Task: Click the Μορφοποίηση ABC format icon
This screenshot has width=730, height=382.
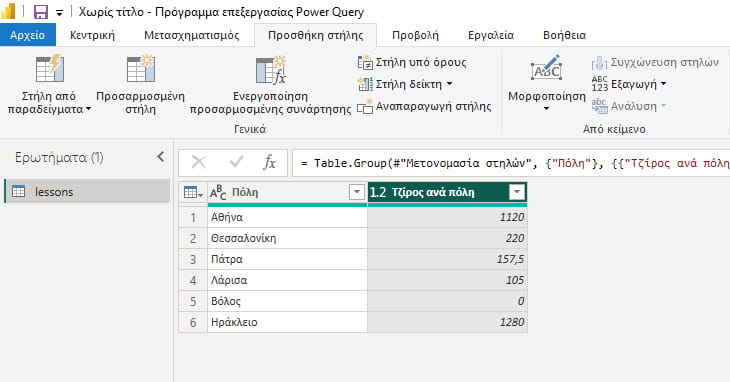Action: click(547, 69)
